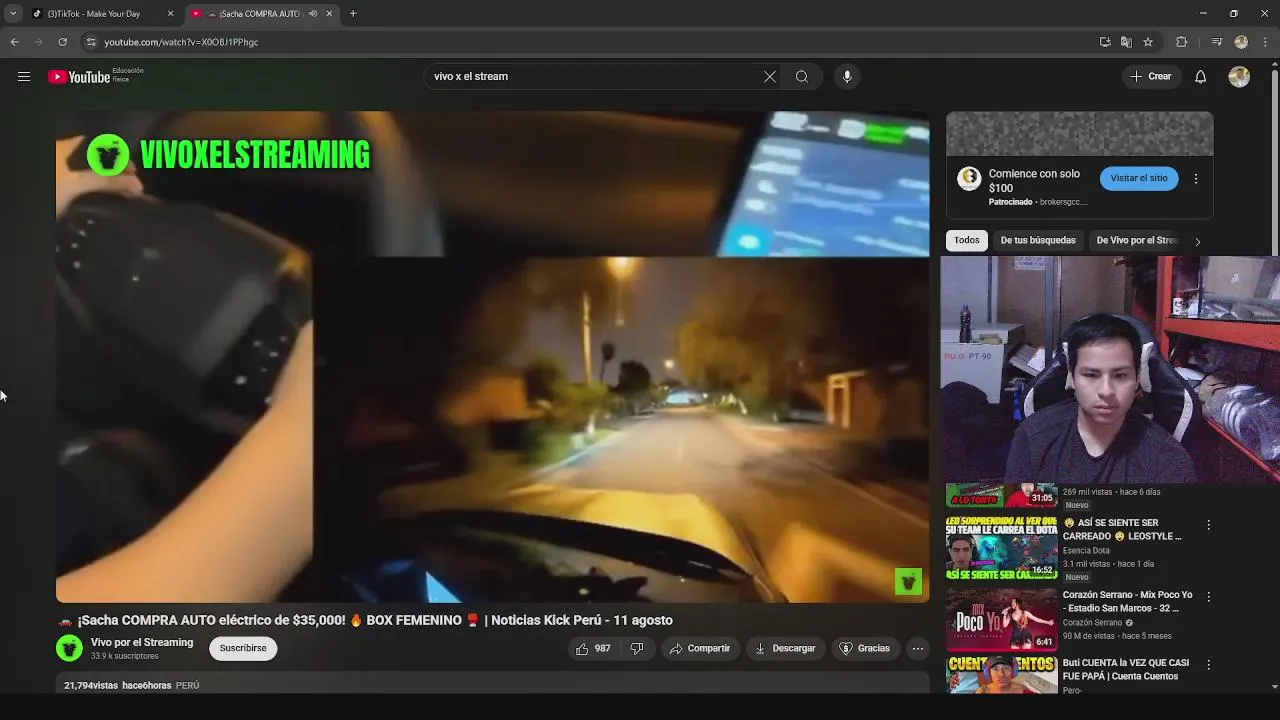The image size is (1280, 720).
Task: Click the Crear button
Action: pyautogui.click(x=1150, y=77)
